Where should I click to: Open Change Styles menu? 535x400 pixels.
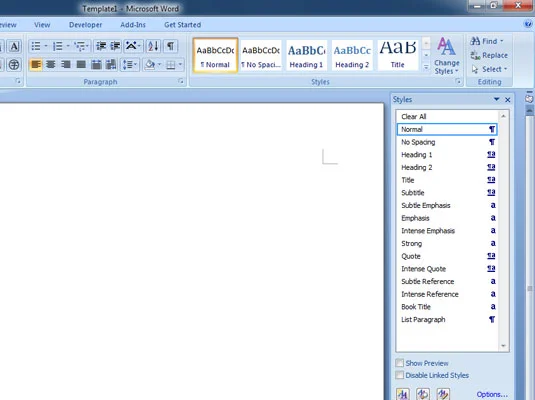tap(446, 56)
